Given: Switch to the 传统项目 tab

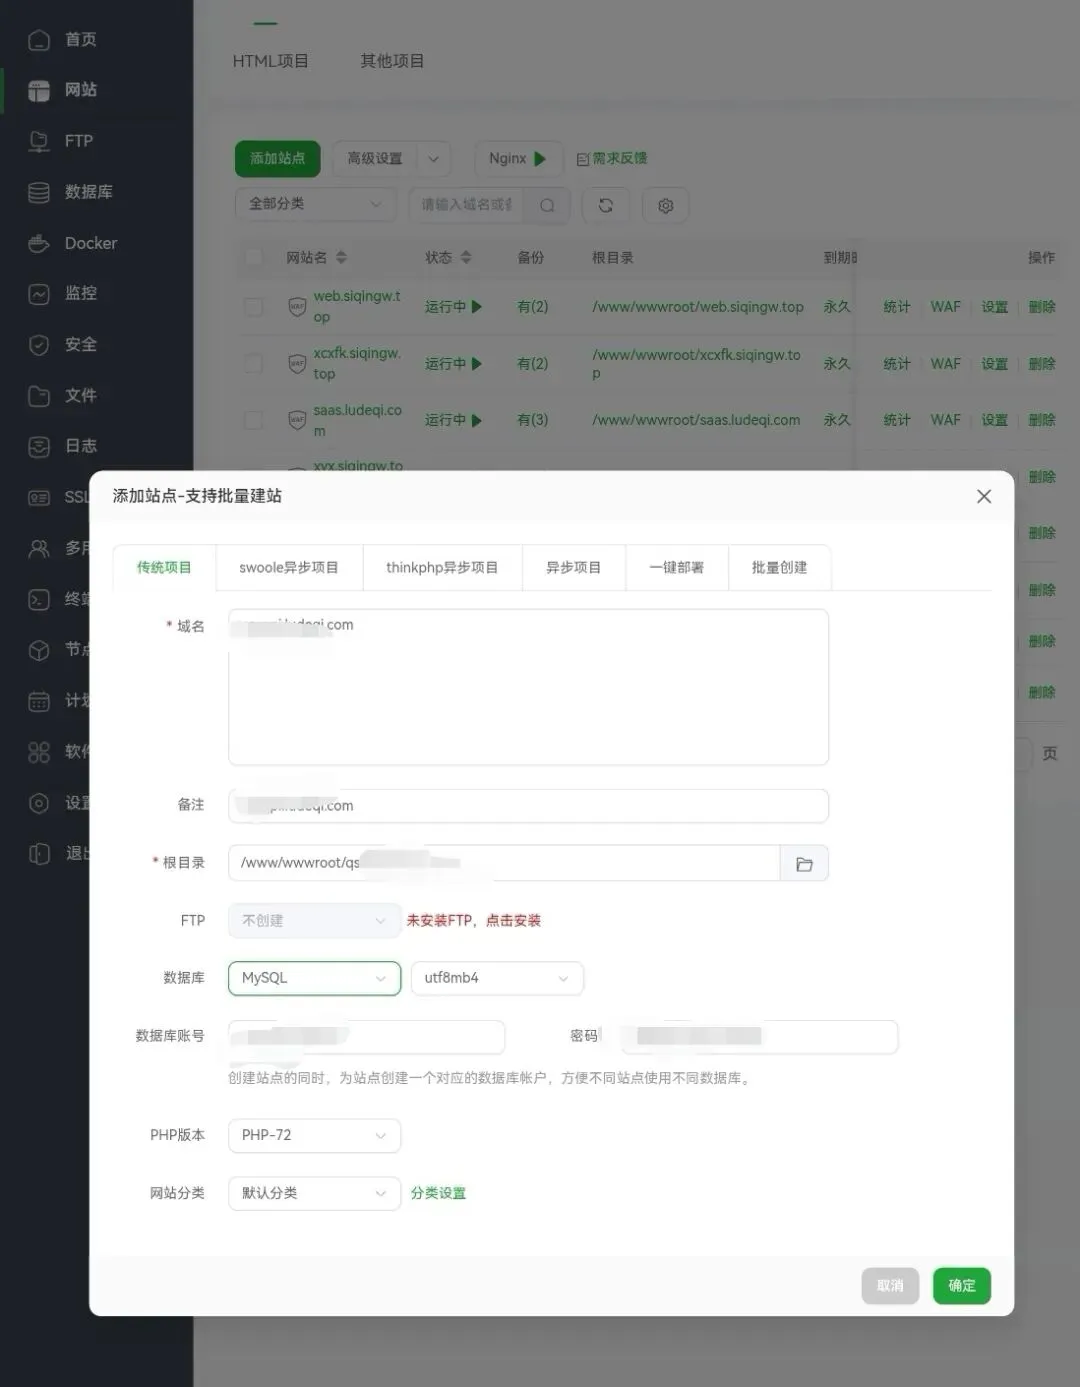Looking at the screenshot, I should tap(164, 567).
